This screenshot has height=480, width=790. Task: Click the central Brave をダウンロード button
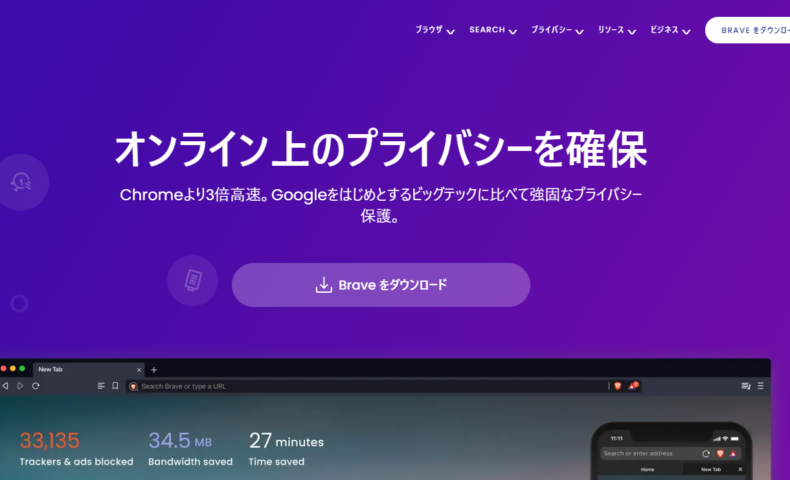(x=381, y=285)
